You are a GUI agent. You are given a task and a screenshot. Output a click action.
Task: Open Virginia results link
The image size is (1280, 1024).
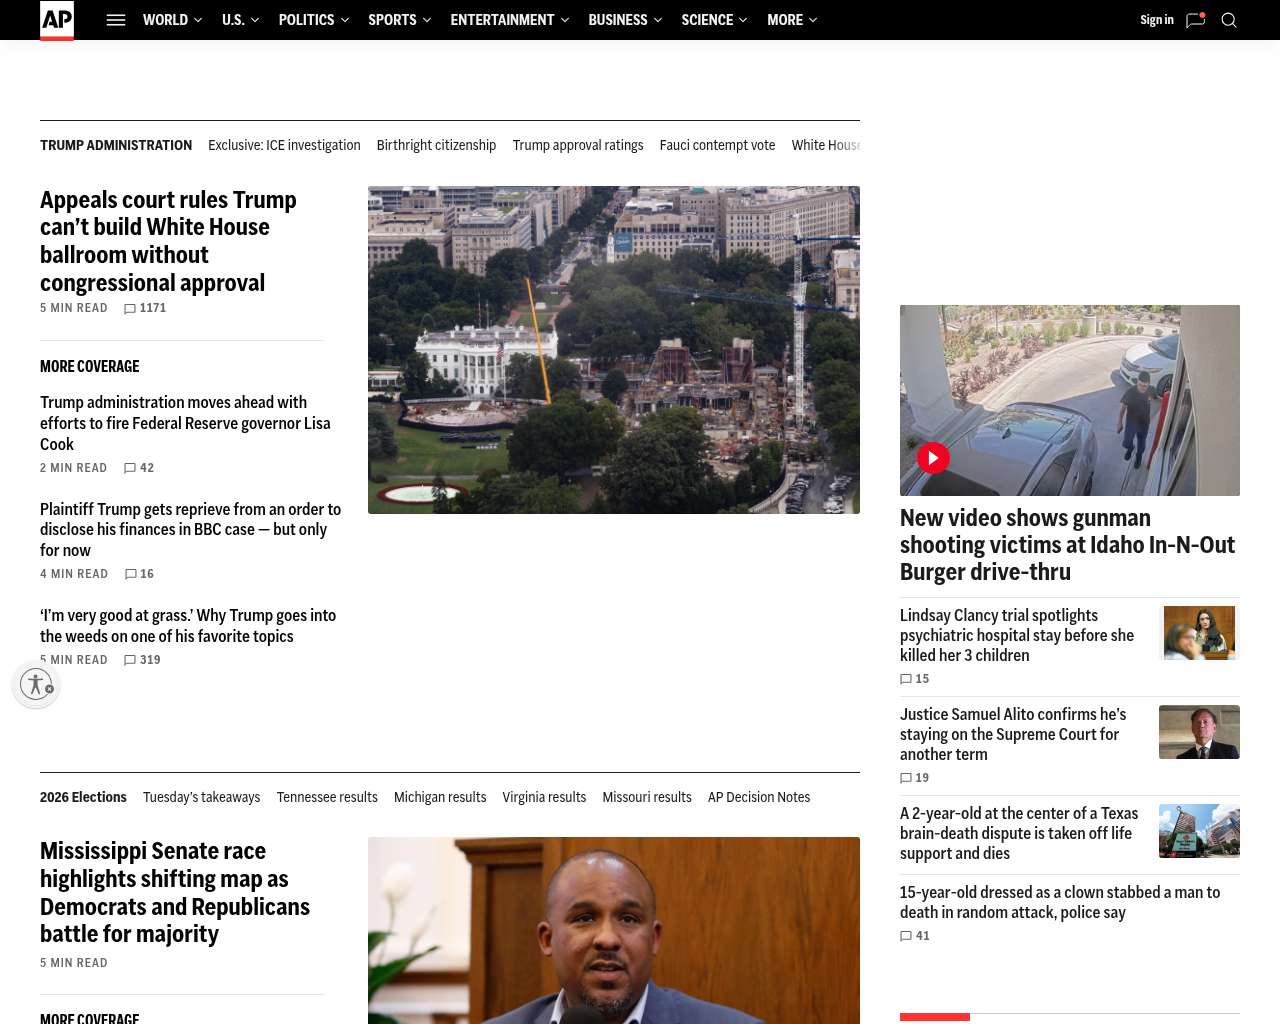[544, 797]
